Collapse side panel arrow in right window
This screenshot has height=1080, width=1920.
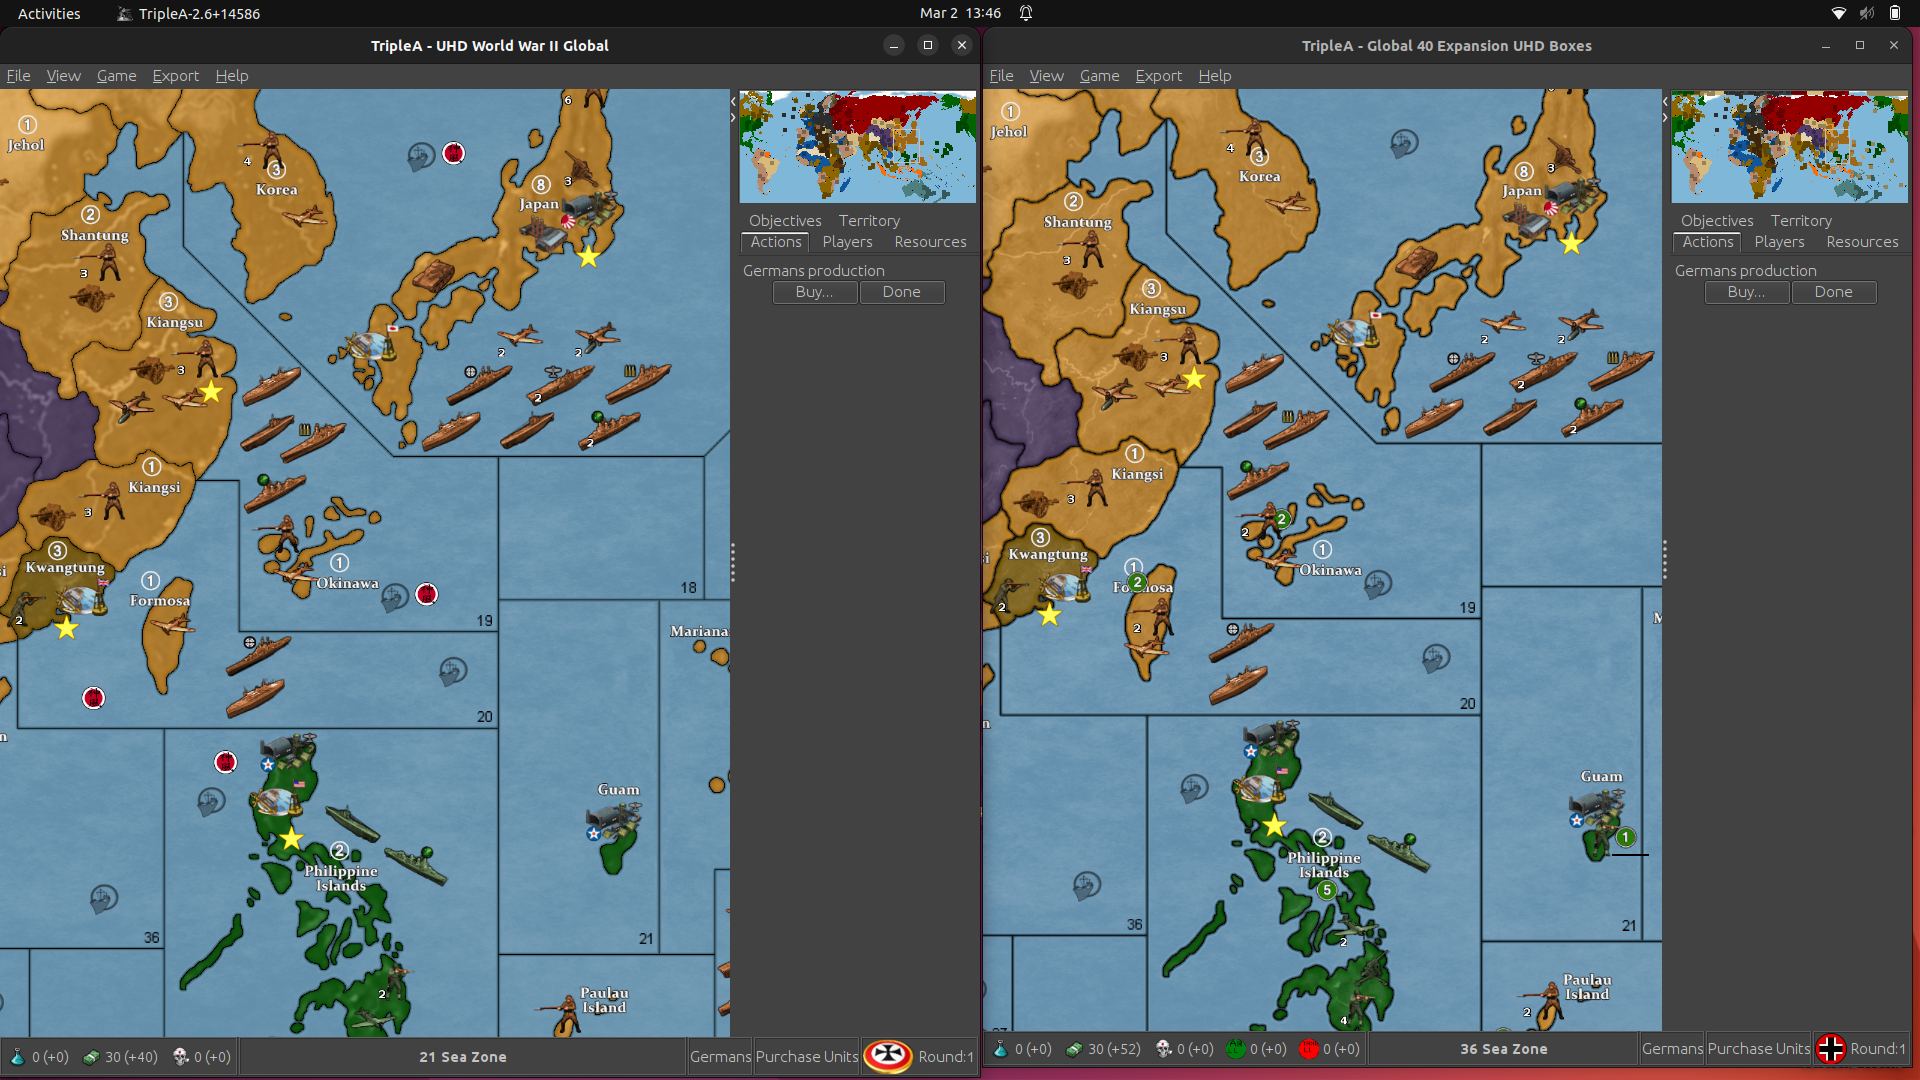tap(1665, 118)
